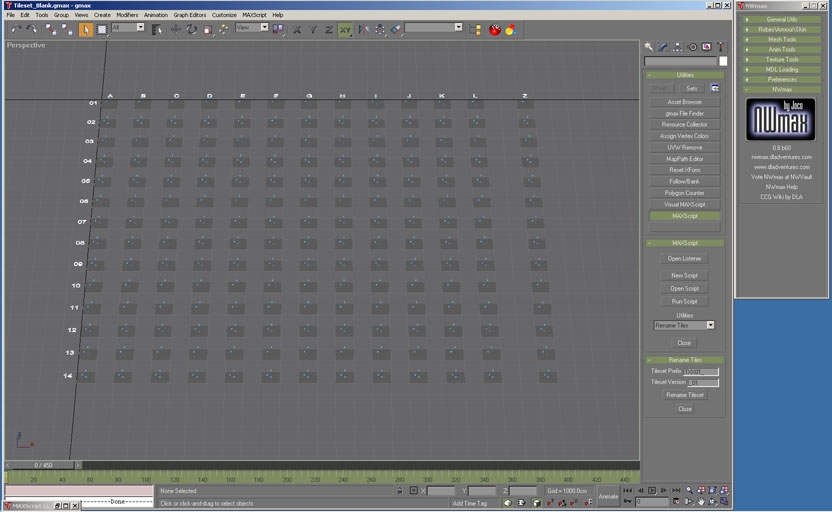Expand the General Utils rollout
The height and width of the screenshot is (512, 832).
[x=782, y=19]
